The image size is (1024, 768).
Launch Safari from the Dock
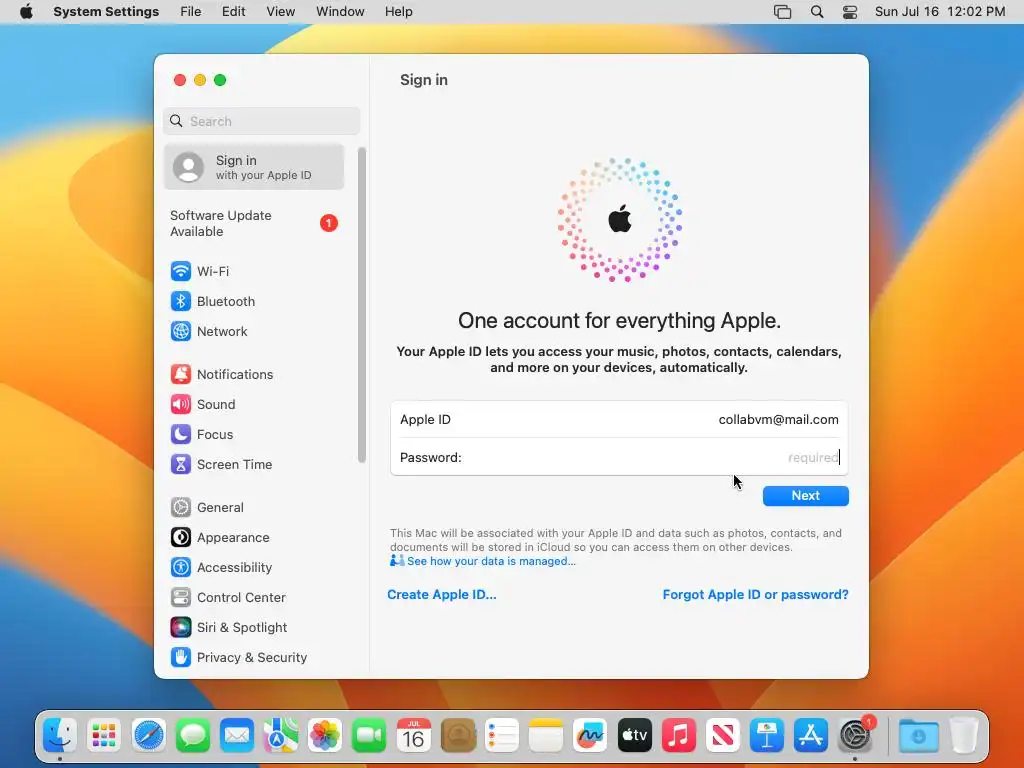(148, 736)
